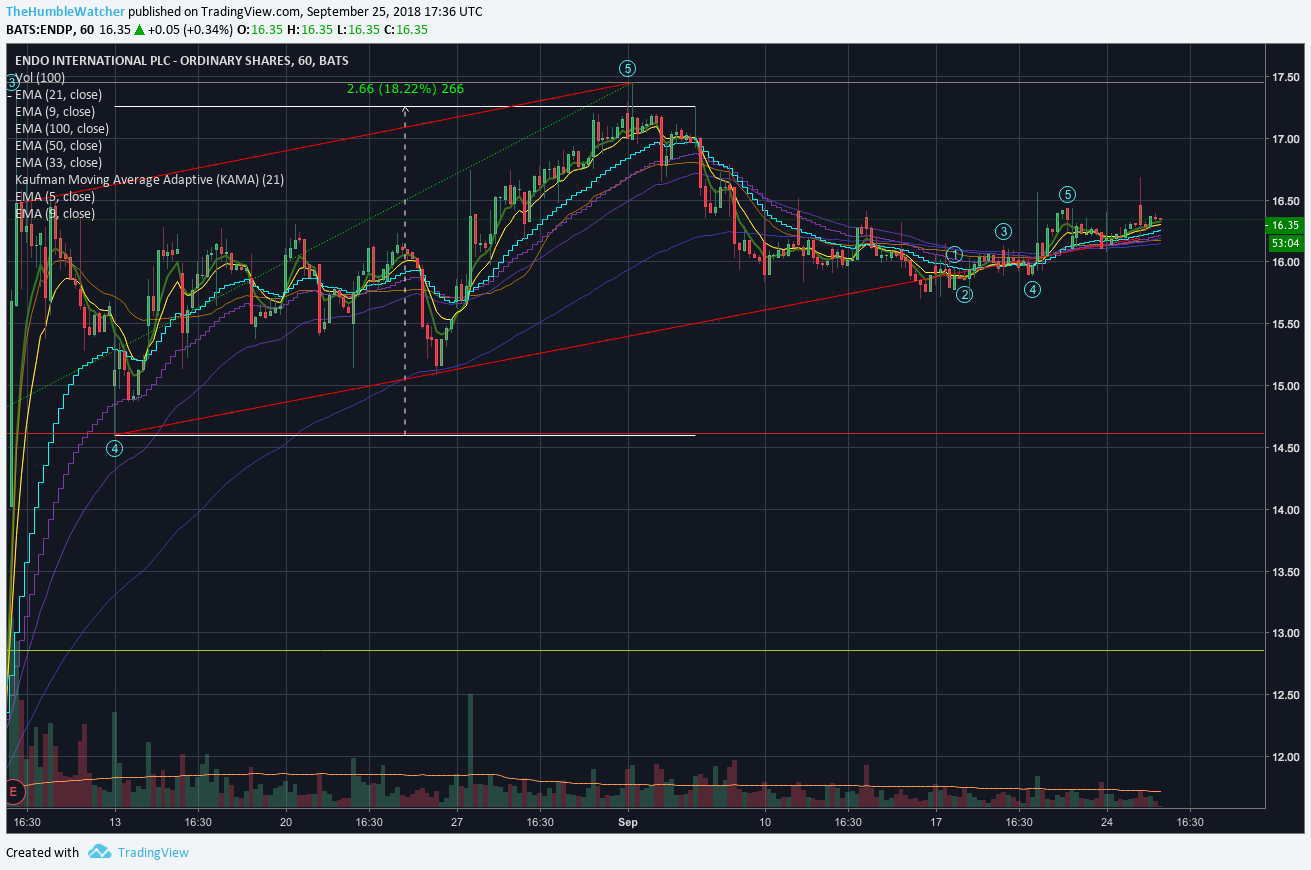This screenshot has height=870, width=1311.
Task: Select the wave label 4 right of label 2
Action: [x=1033, y=289]
